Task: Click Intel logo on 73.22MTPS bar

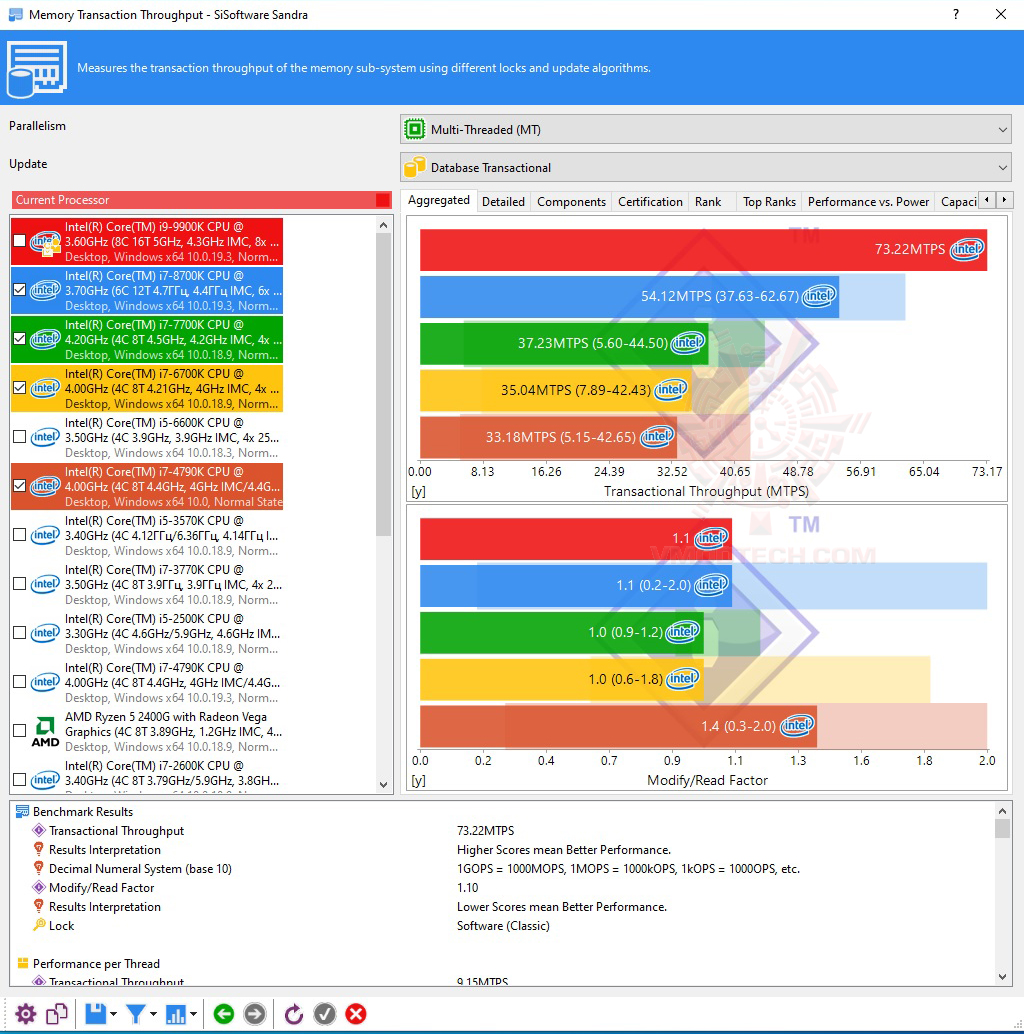Action: click(x=967, y=249)
